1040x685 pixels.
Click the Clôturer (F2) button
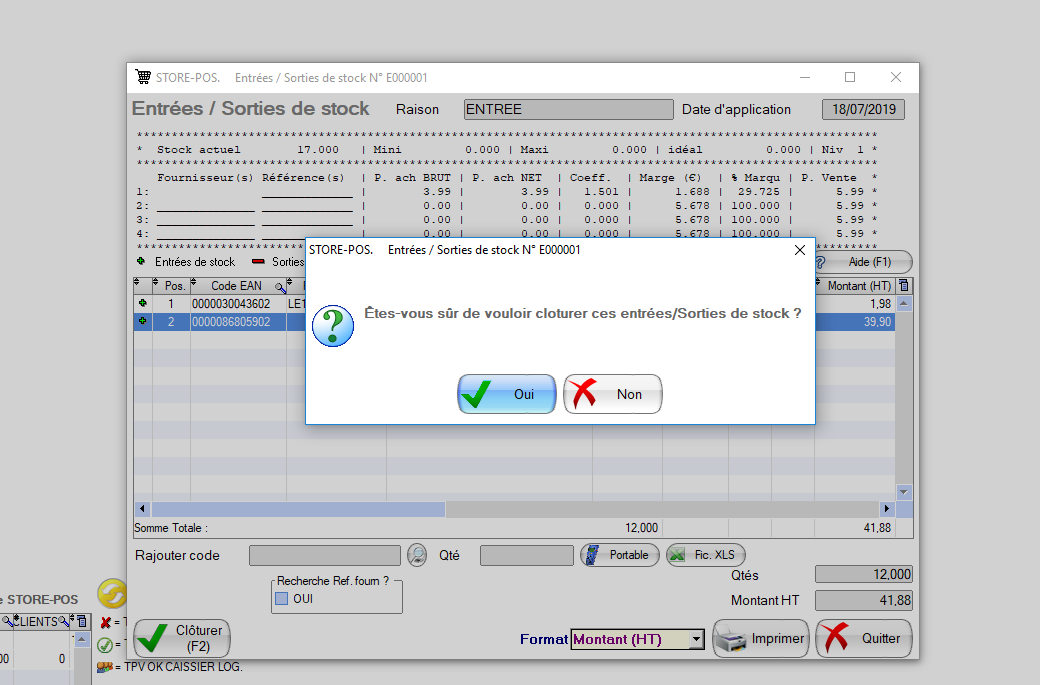point(181,638)
